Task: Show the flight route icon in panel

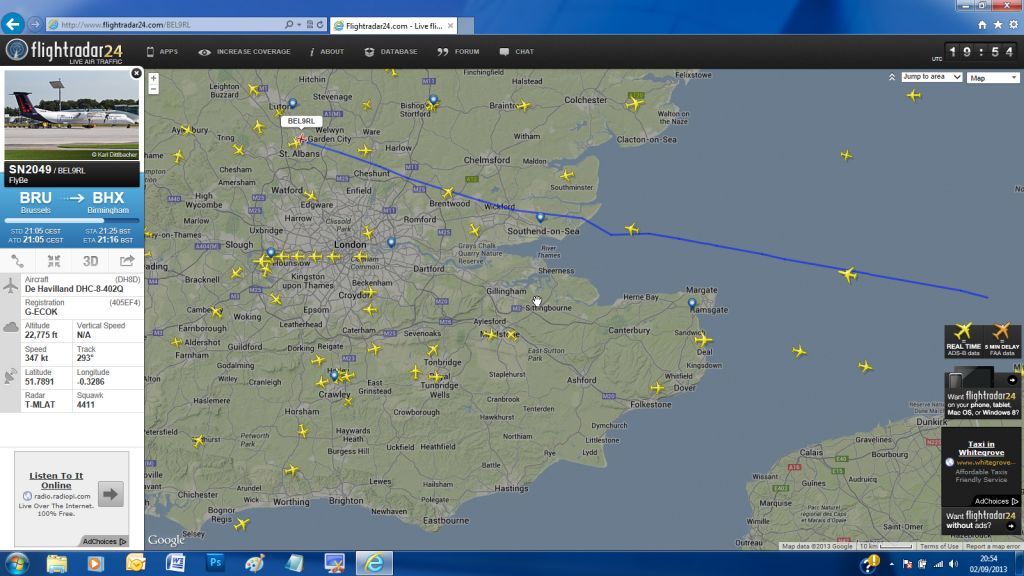Action: pyautogui.click(x=18, y=261)
